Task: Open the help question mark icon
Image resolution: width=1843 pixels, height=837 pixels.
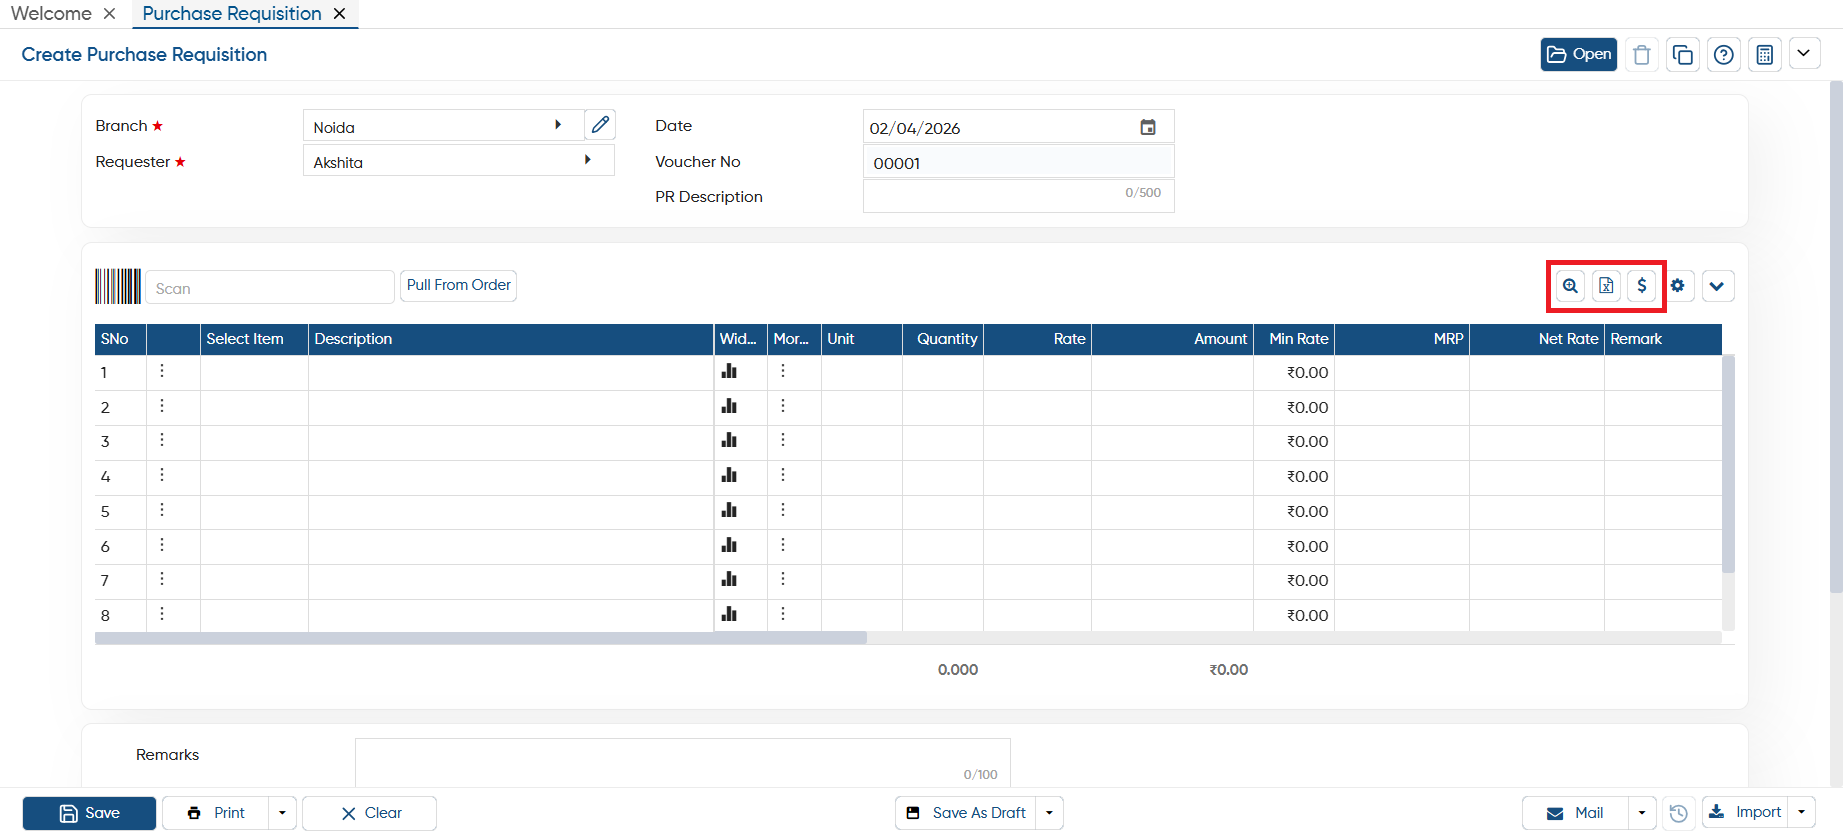Action: pyautogui.click(x=1724, y=54)
